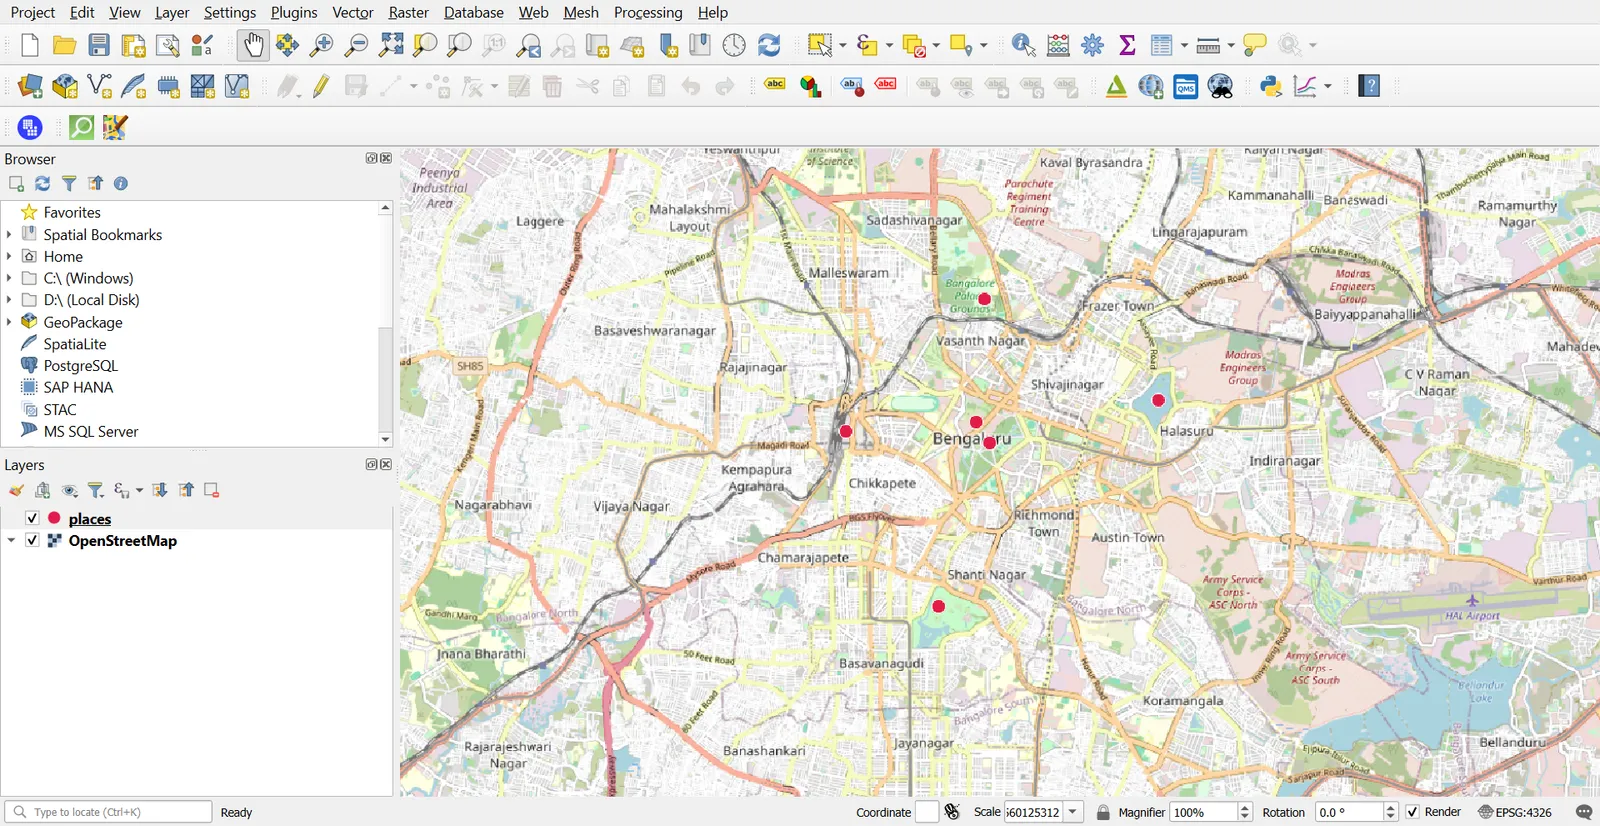Collapse the OpenStreetMap layer expander
This screenshot has height=826, width=1600.
pos(11,540)
